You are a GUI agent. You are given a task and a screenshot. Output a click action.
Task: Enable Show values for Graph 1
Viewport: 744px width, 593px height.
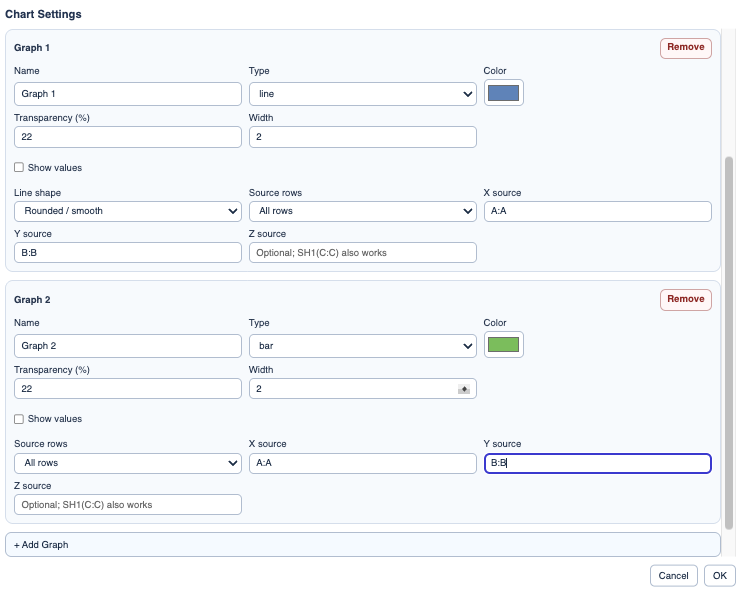click(x=19, y=167)
